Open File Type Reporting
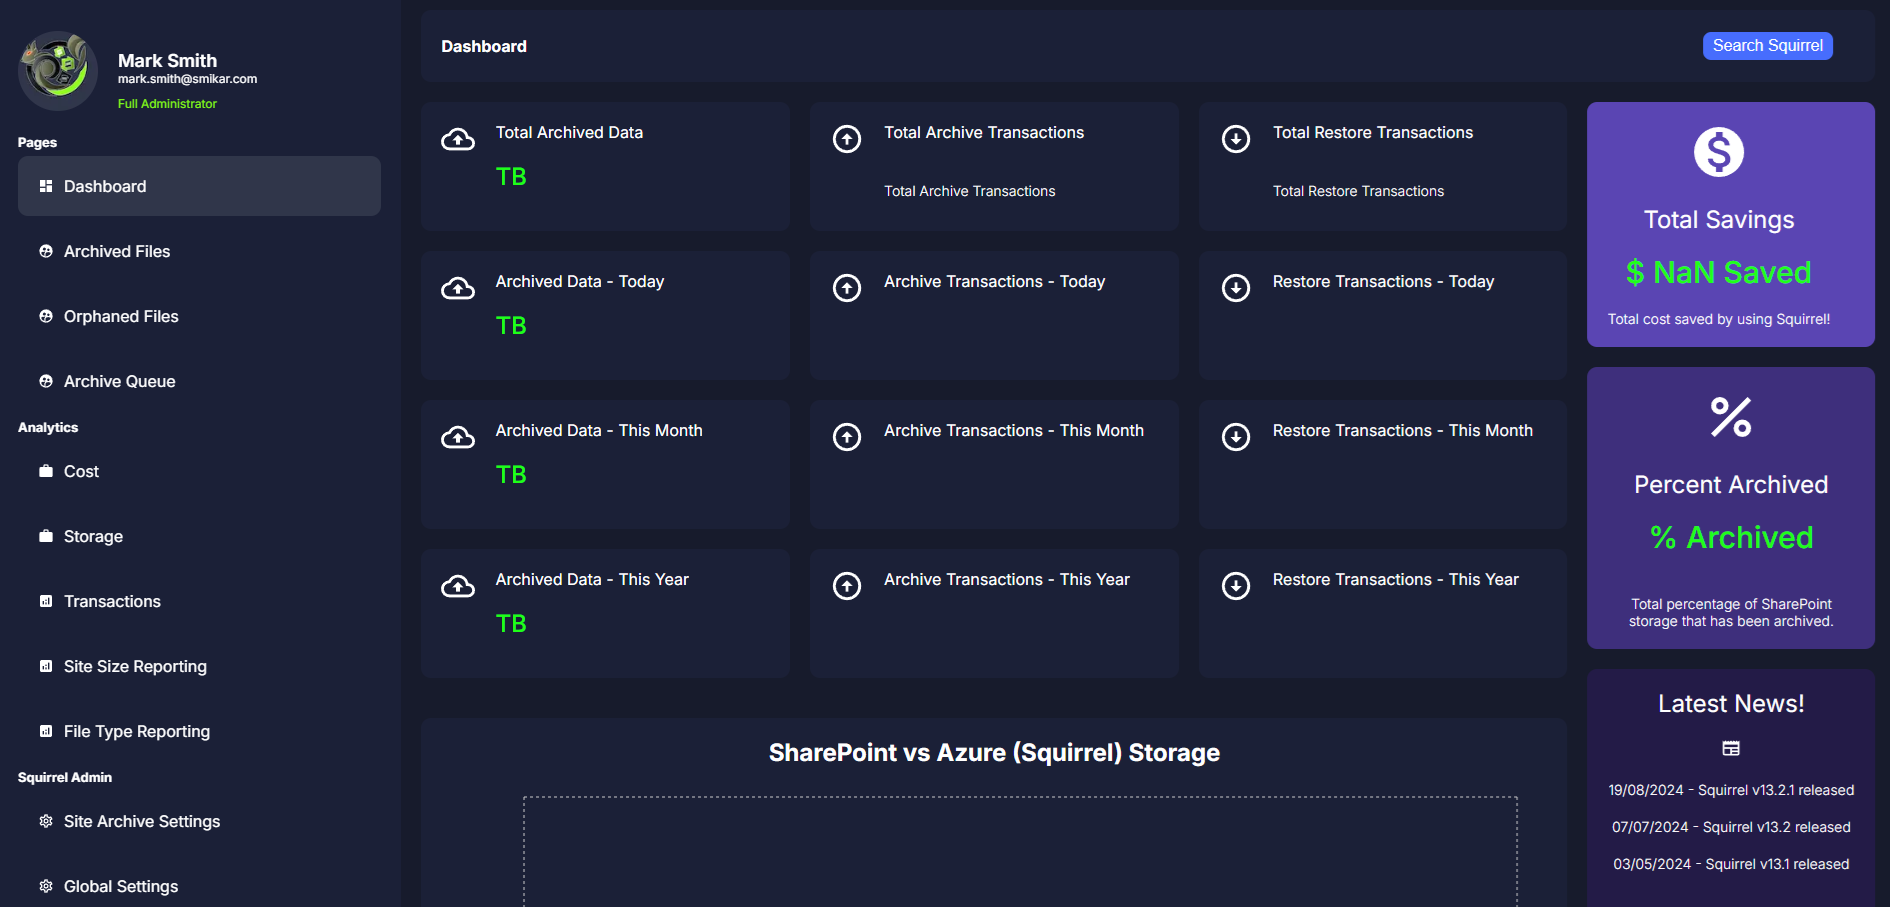Image resolution: width=1890 pixels, height=907 pixels. point(137,731)
